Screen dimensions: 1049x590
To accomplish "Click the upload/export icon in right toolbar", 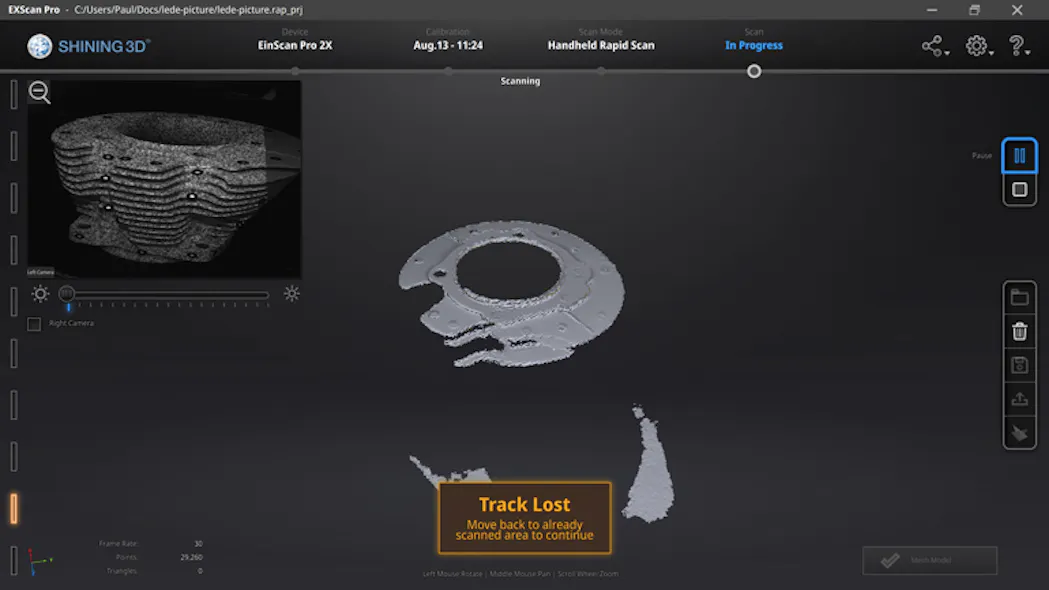I will click(x=1019, y=399).
